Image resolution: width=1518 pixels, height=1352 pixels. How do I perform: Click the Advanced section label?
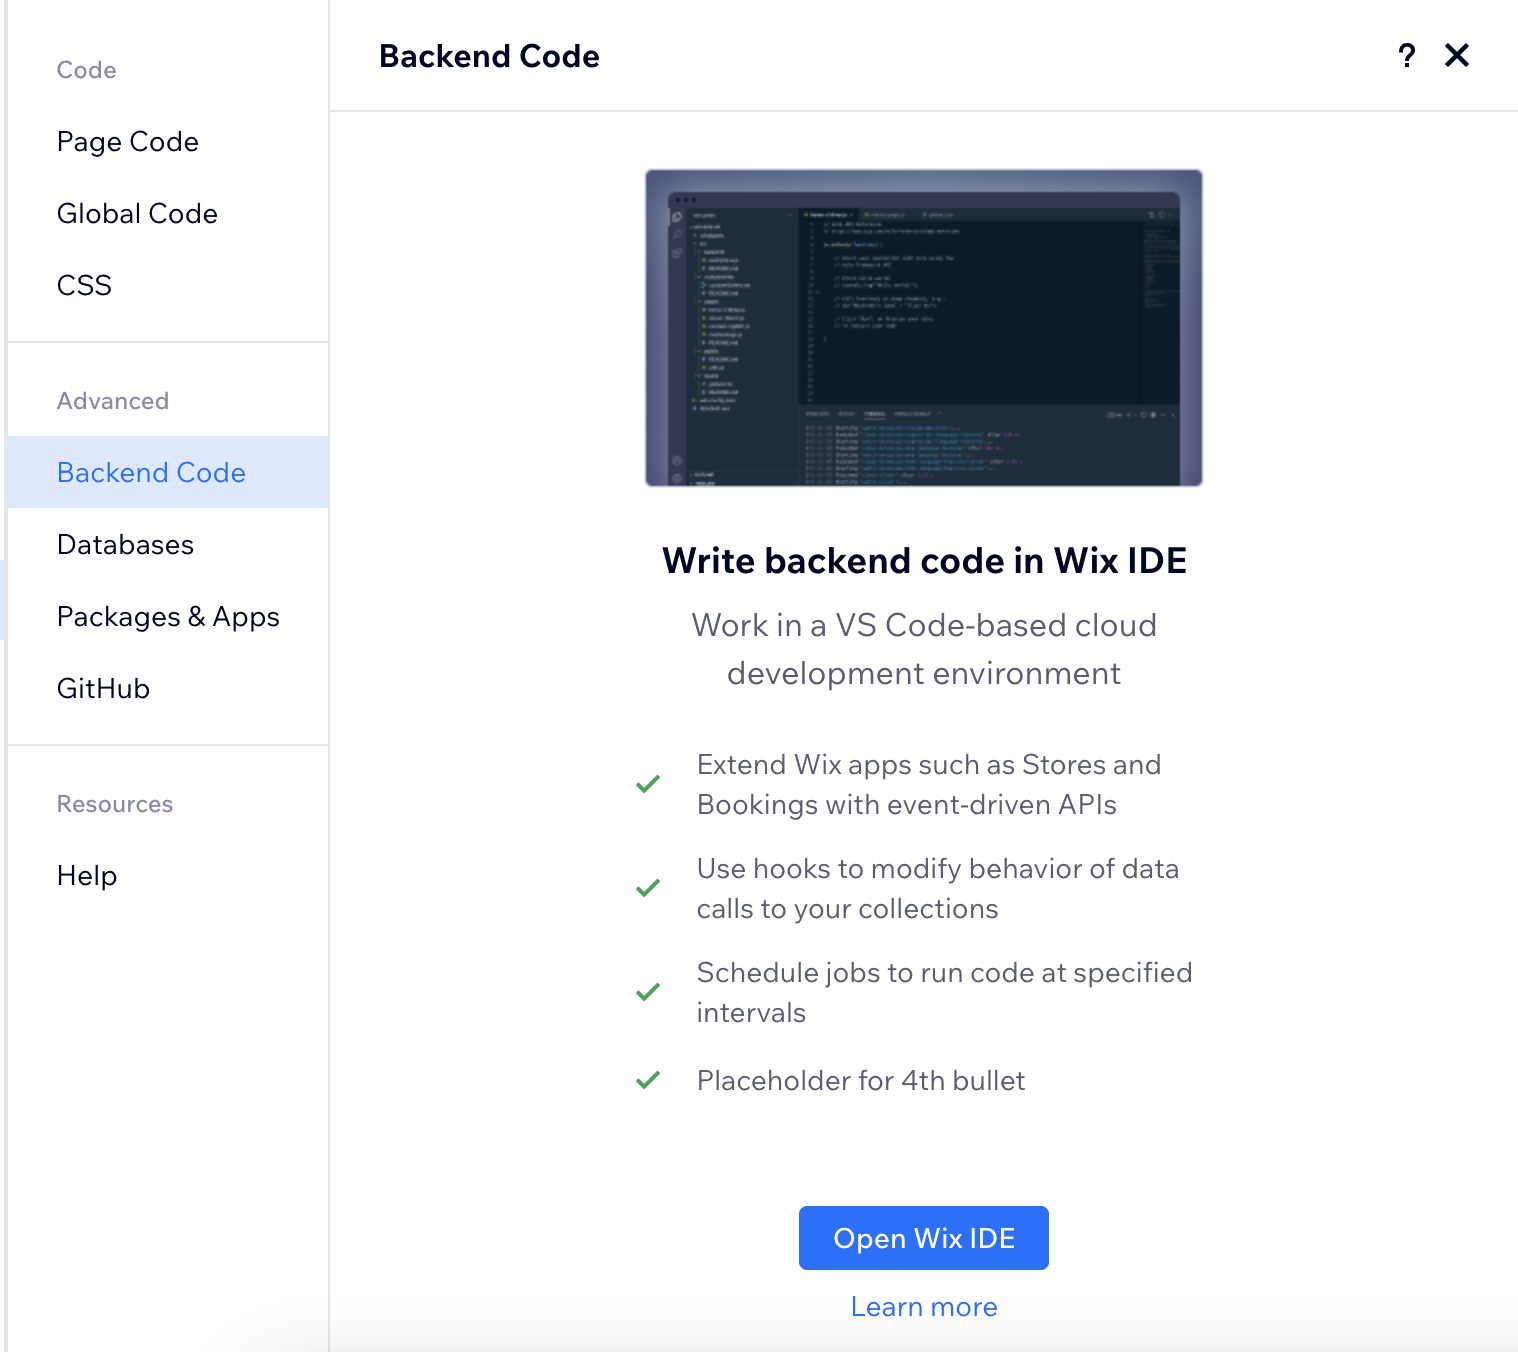113,401
